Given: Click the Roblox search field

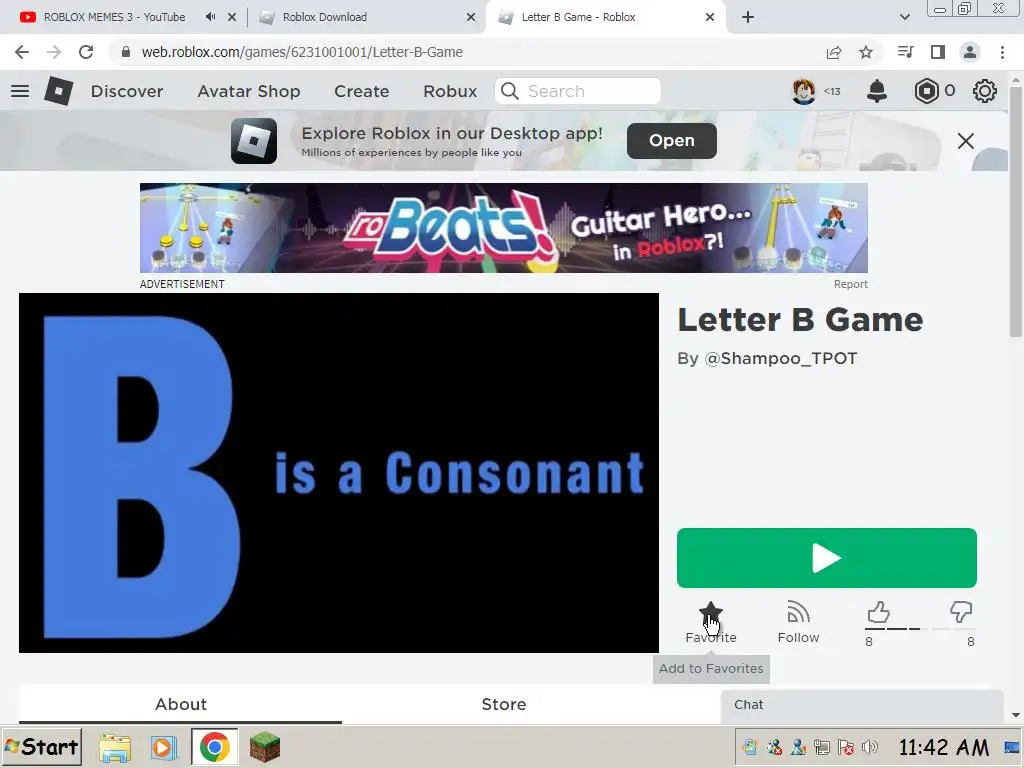Looking at the screenshot, I should [578, 91].
